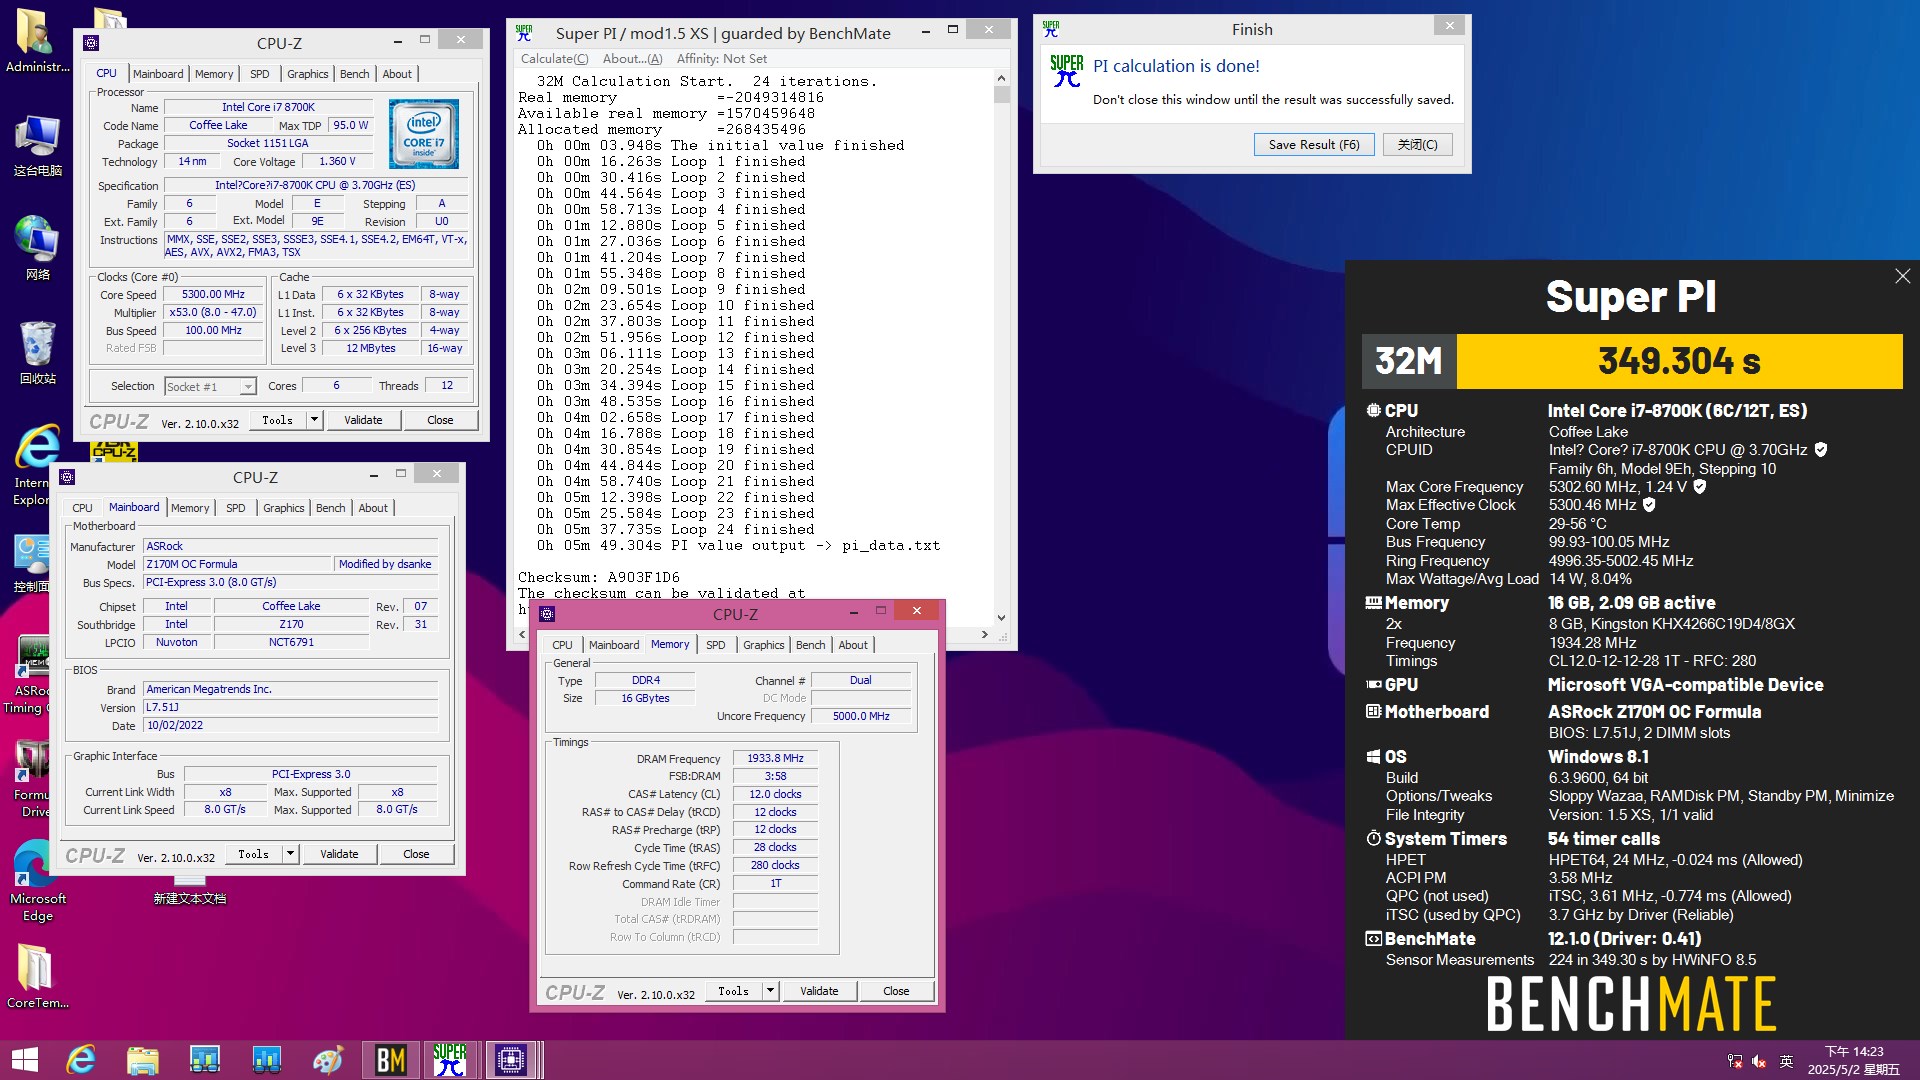Viewport: 1920px width, 1080px height.
Task: Click the Paint palette taskbar icon
Action: click(x=328, y=1060)
